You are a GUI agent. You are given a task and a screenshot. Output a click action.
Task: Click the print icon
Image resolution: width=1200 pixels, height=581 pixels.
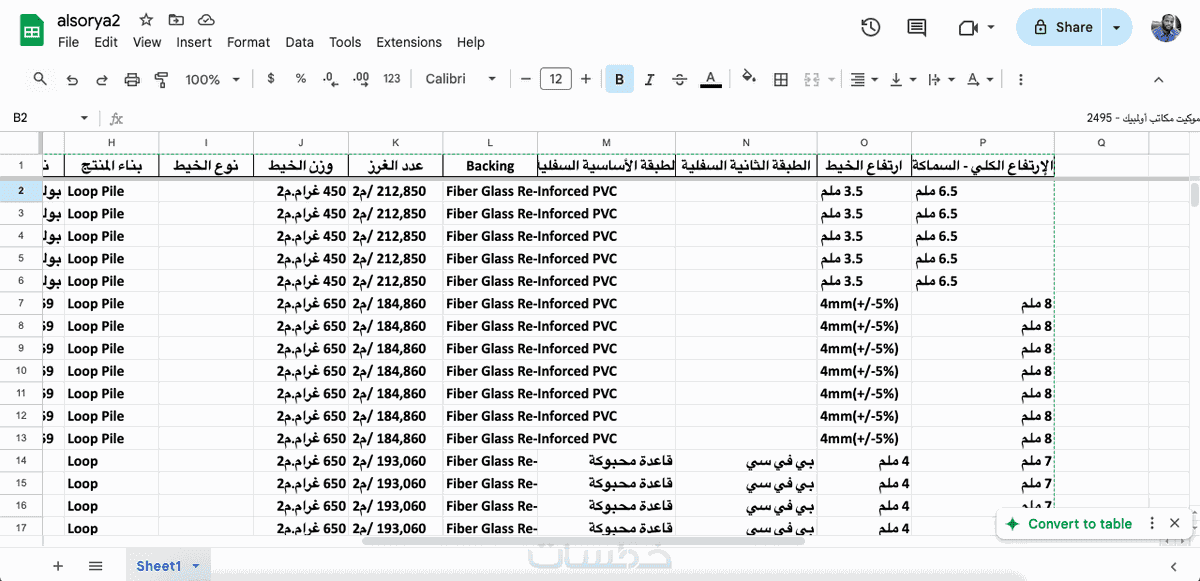pyautogui.click(x=132, y=80)
